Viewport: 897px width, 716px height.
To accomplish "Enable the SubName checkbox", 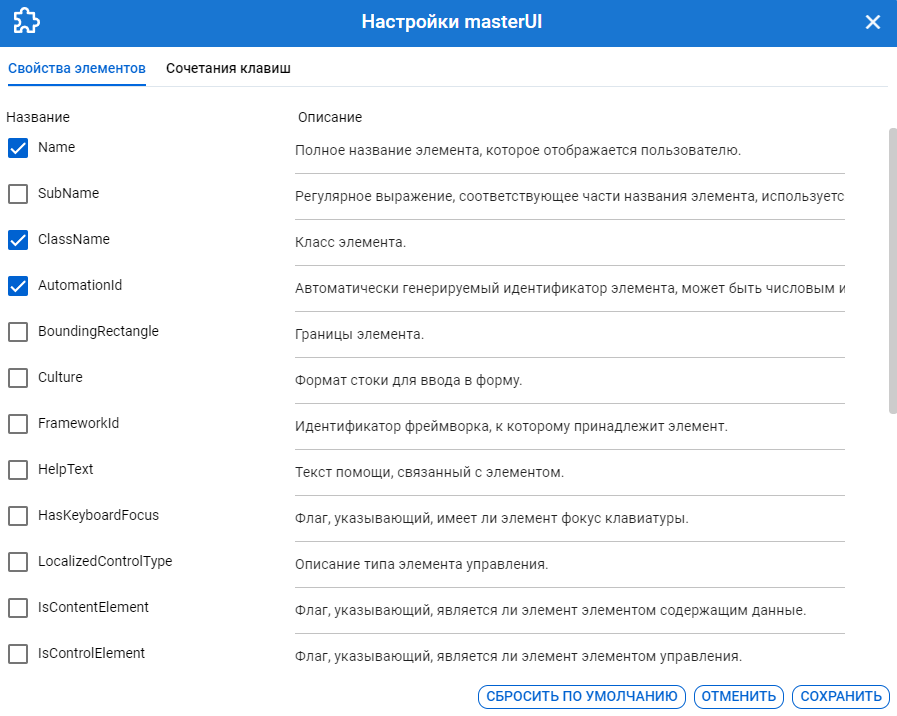I will tap(18, 194).
